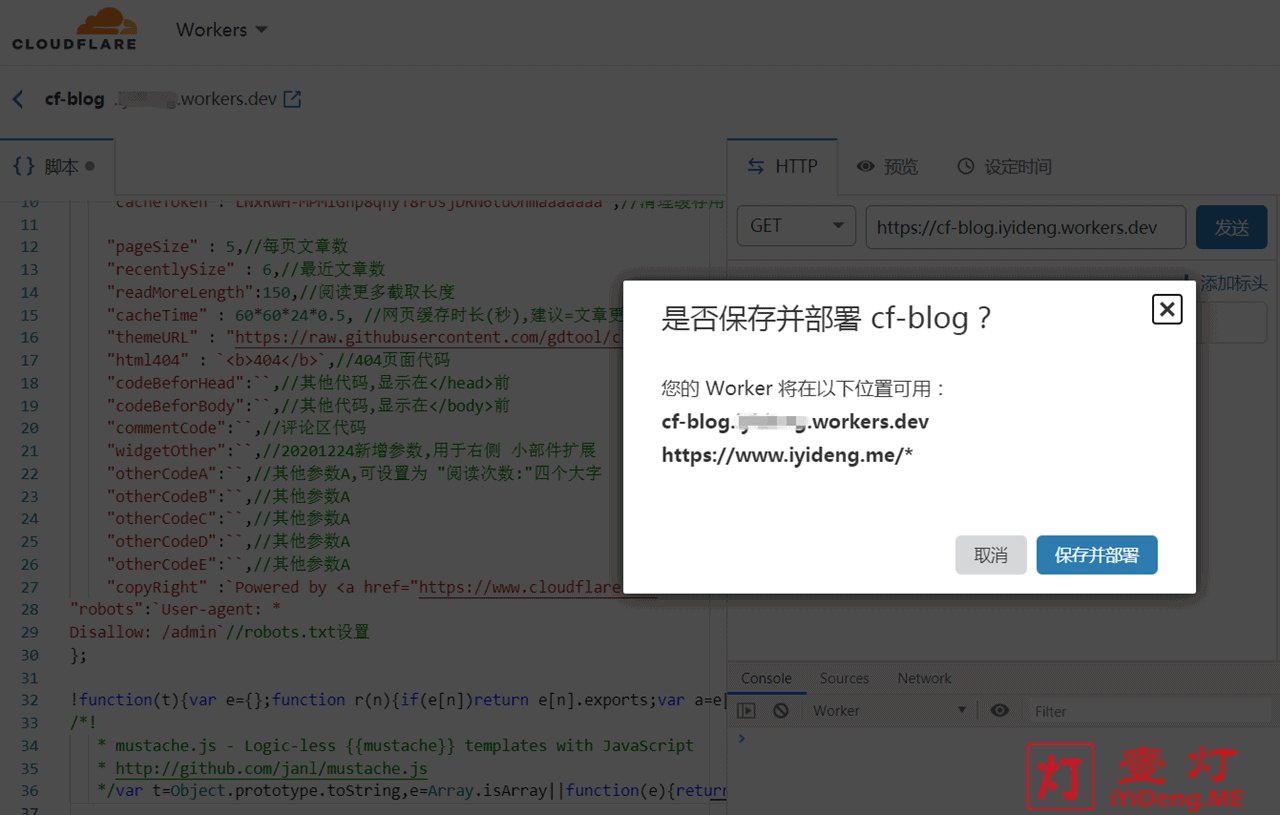The height and width of the screenshot is (815, 1280).
Task: Switch to the HTTP tab
Action: click(x=783, y=166)
